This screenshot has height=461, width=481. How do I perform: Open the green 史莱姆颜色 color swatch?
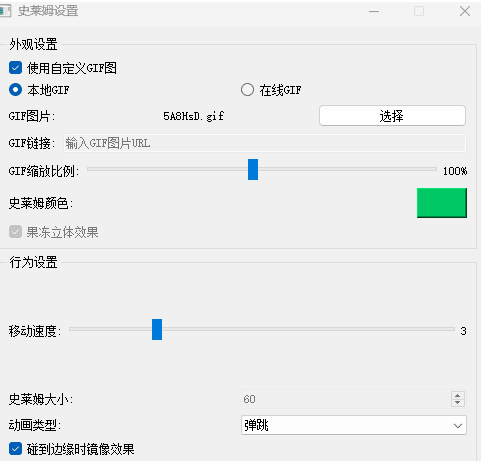(x=442, y=203)
